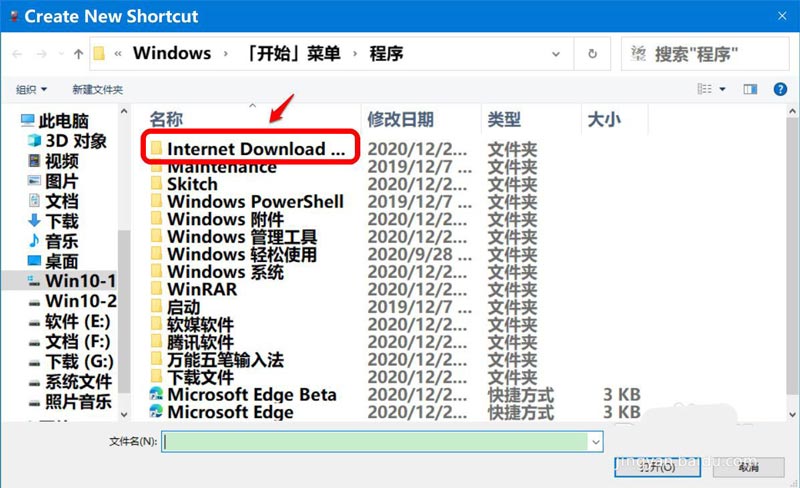
Task: Select Win10-2 drive in the sidebar
Action: pos(72,301)
